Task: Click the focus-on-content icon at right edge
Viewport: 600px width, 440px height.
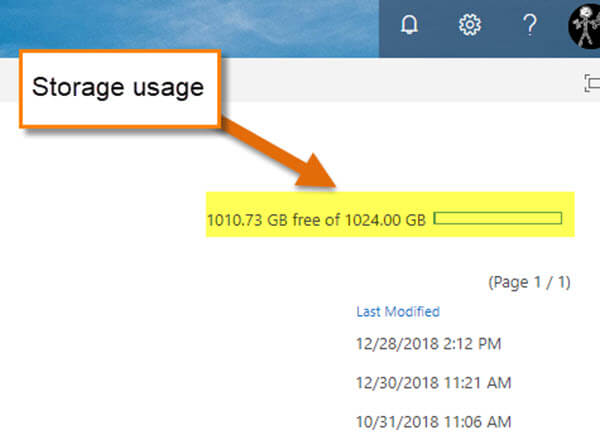Action: click(x=592, y=83)
